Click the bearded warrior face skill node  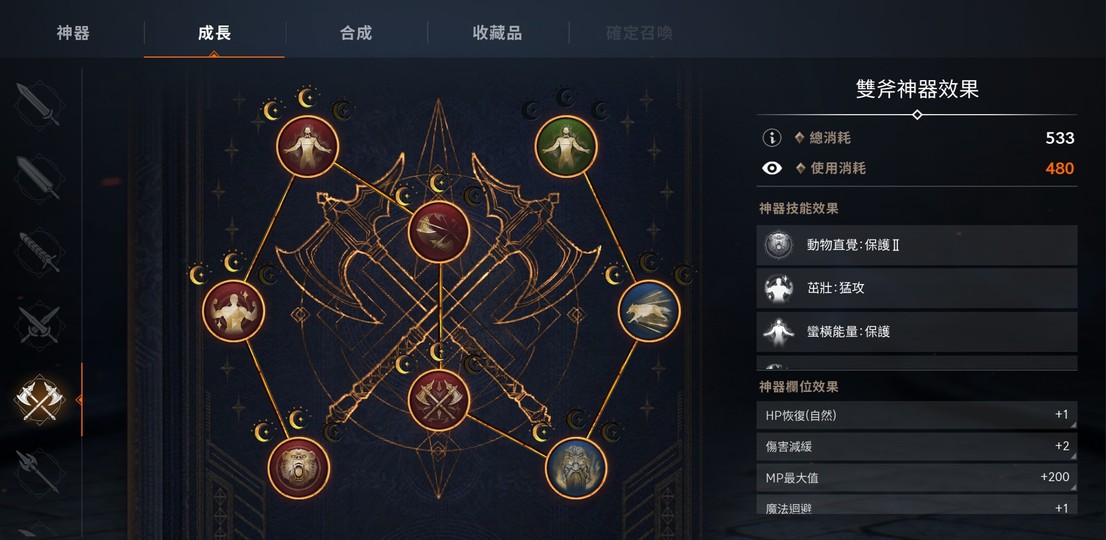576,468
